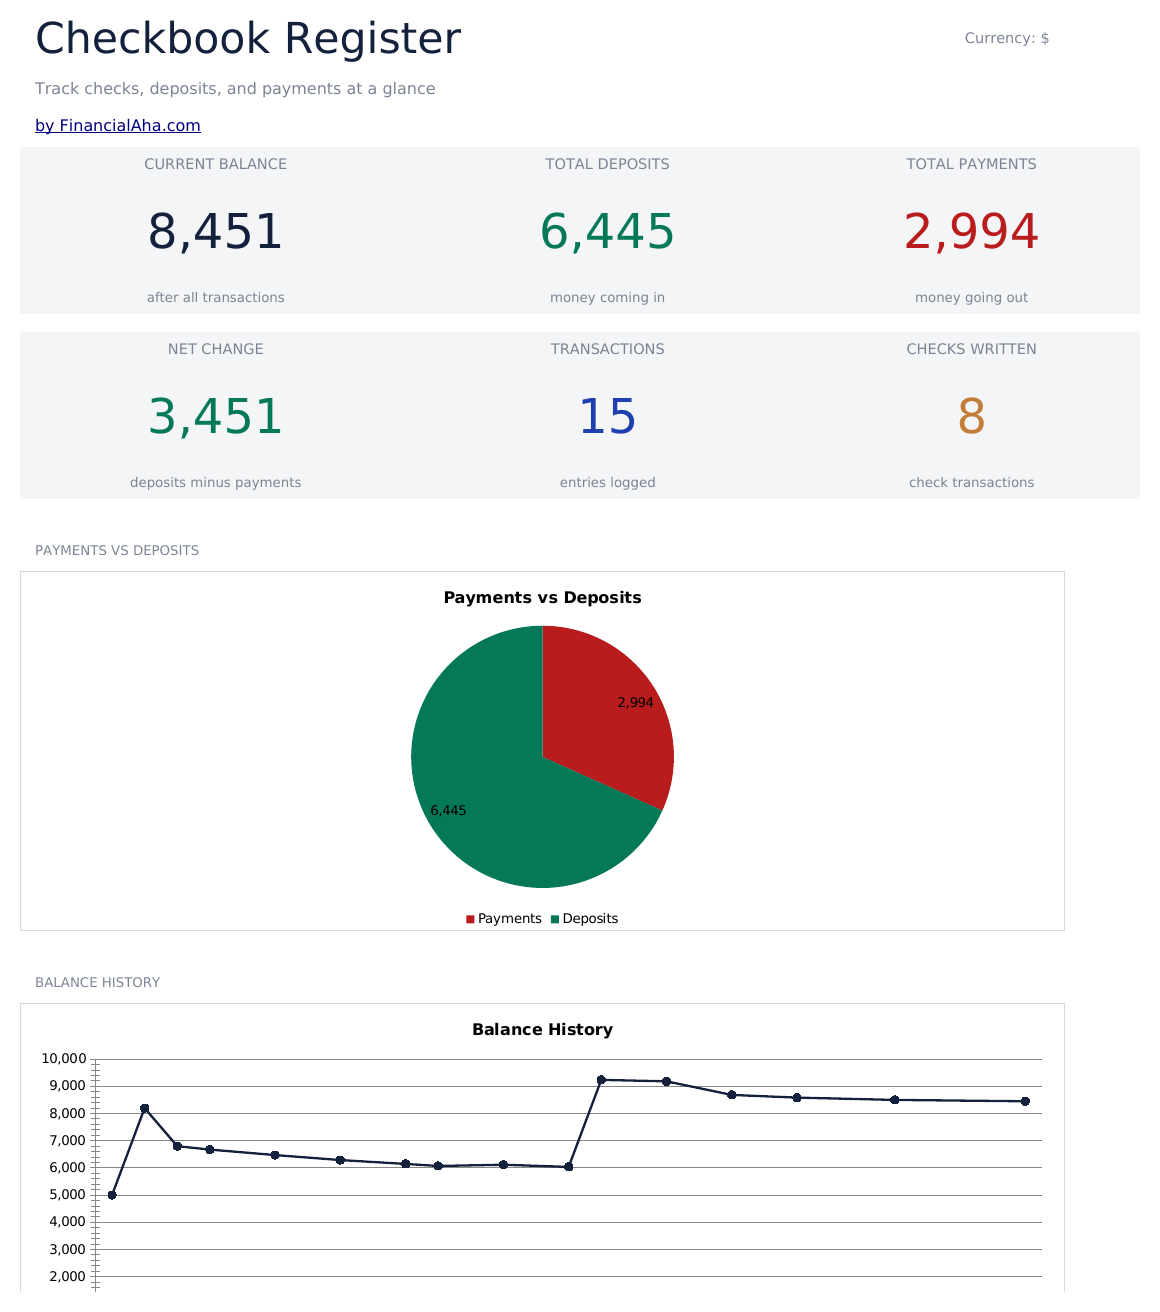
Task: Click the Net Change value 3,451
Action: (215, 417)
